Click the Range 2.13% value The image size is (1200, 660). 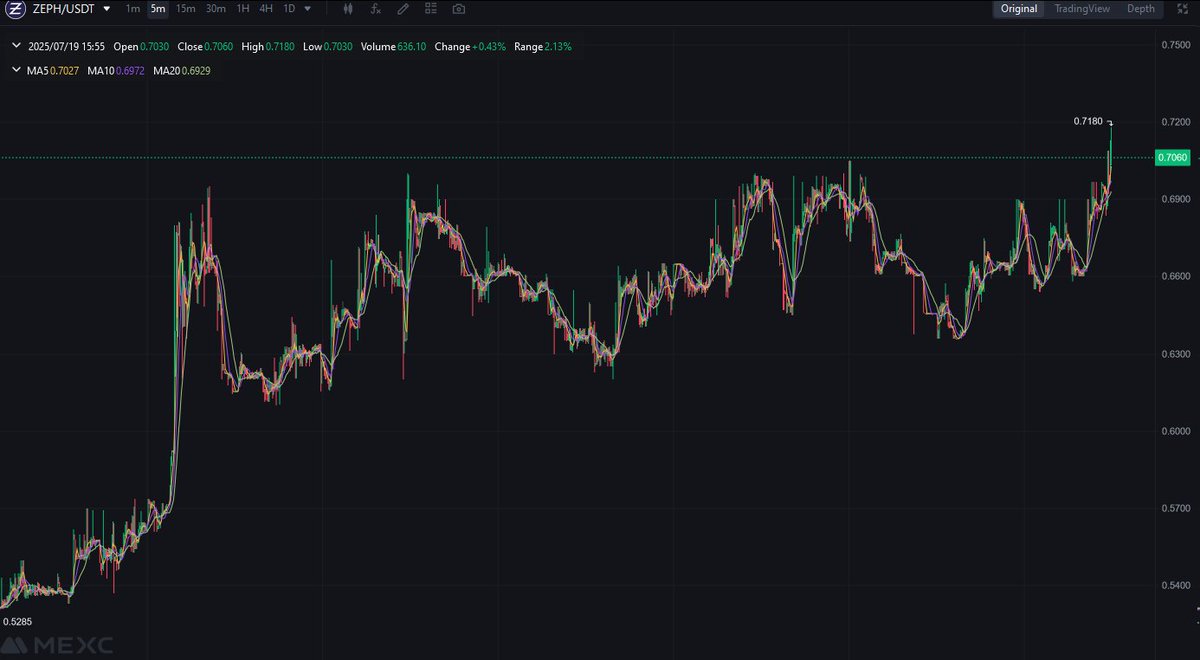[x=543, y=47]
